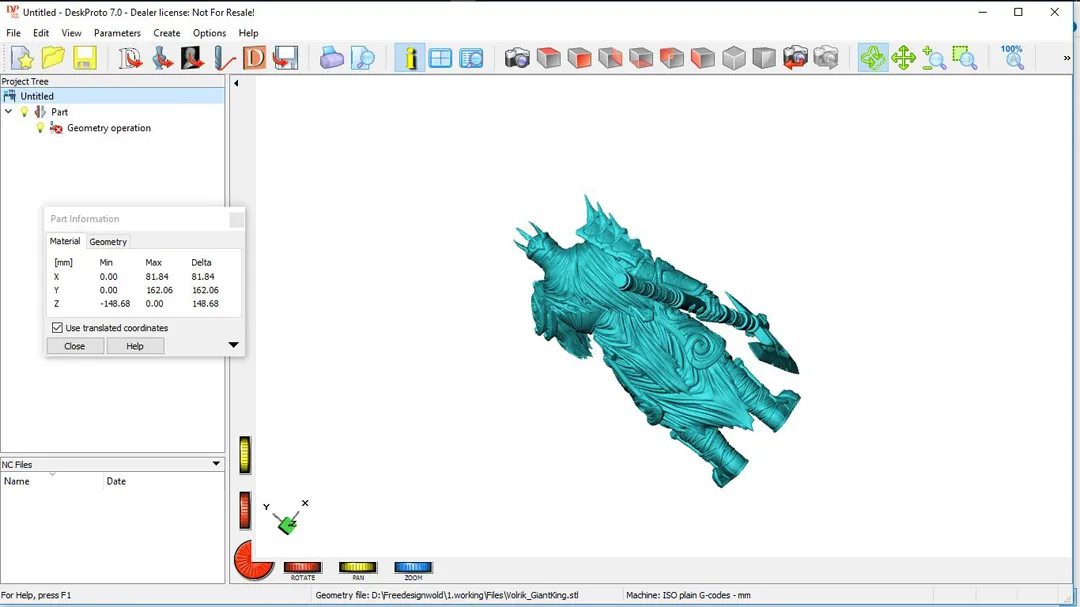Select the Material tab in Part Information
This screenshot has width=1080, height=607.
pyautogui.click(x=65, y=241)
